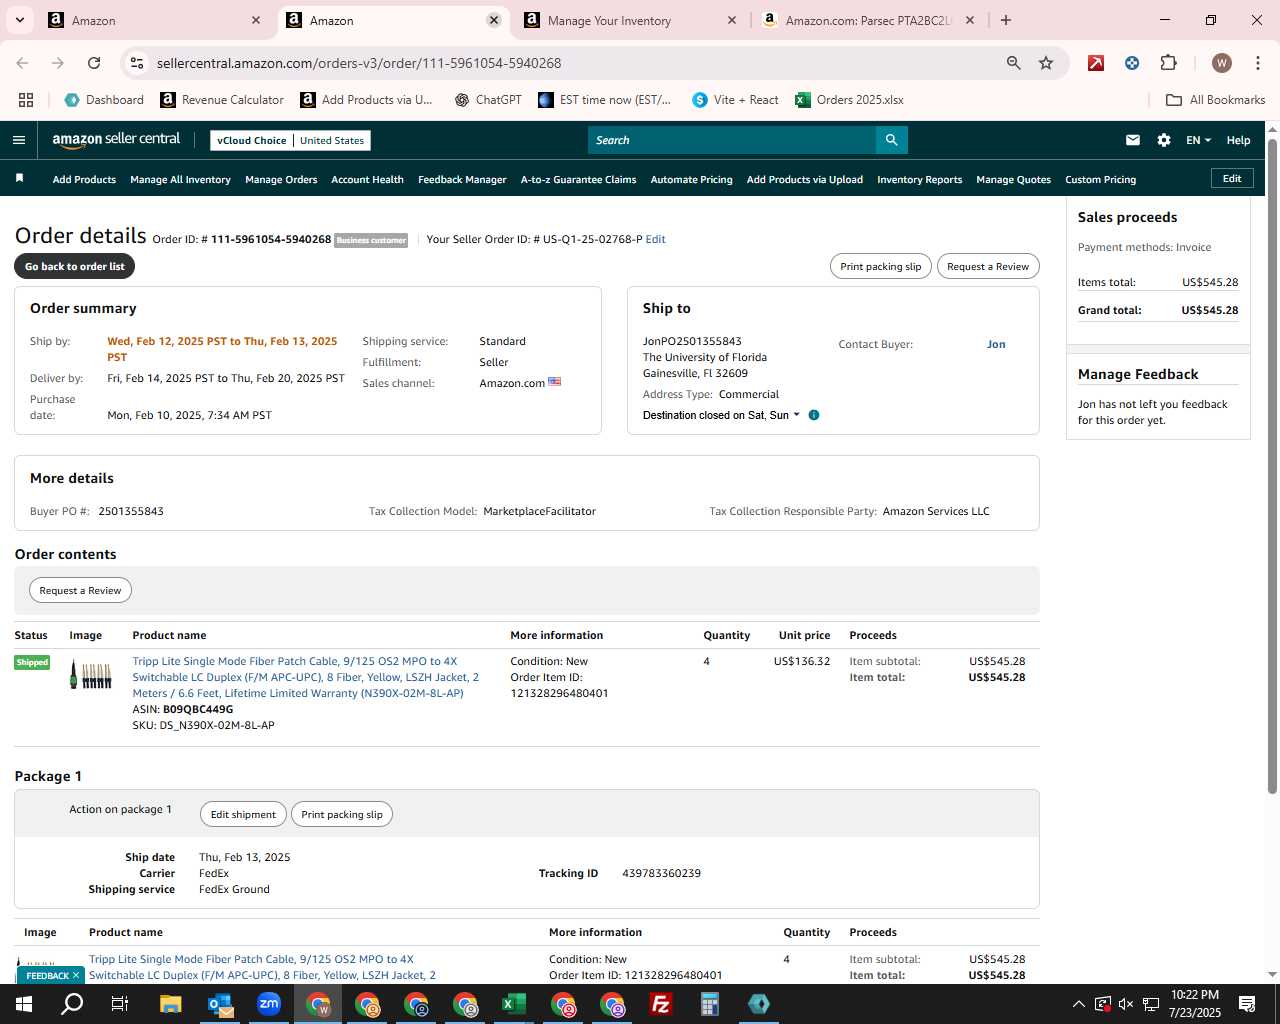The image size is (1280, 1024).
Task: Expand Destination closed on Sat, Sun dropdown
Action: point(721,415)
